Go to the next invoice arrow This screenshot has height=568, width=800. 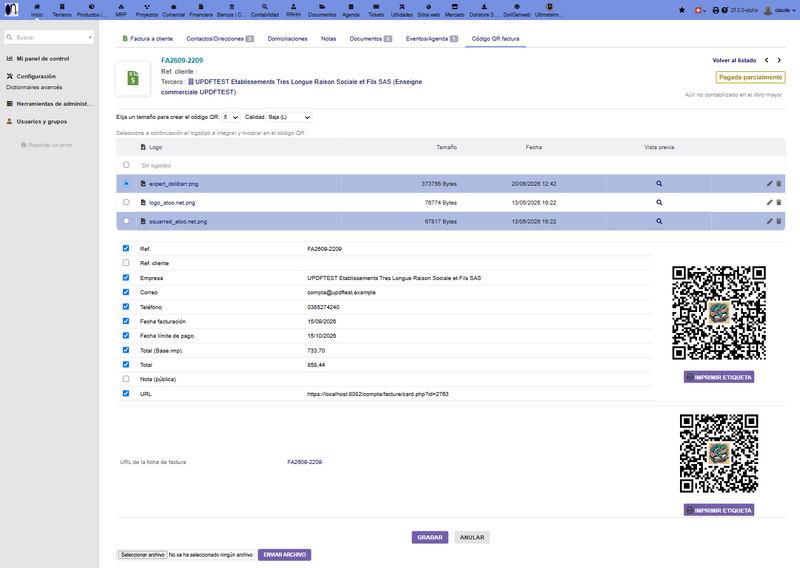point(779,60)
